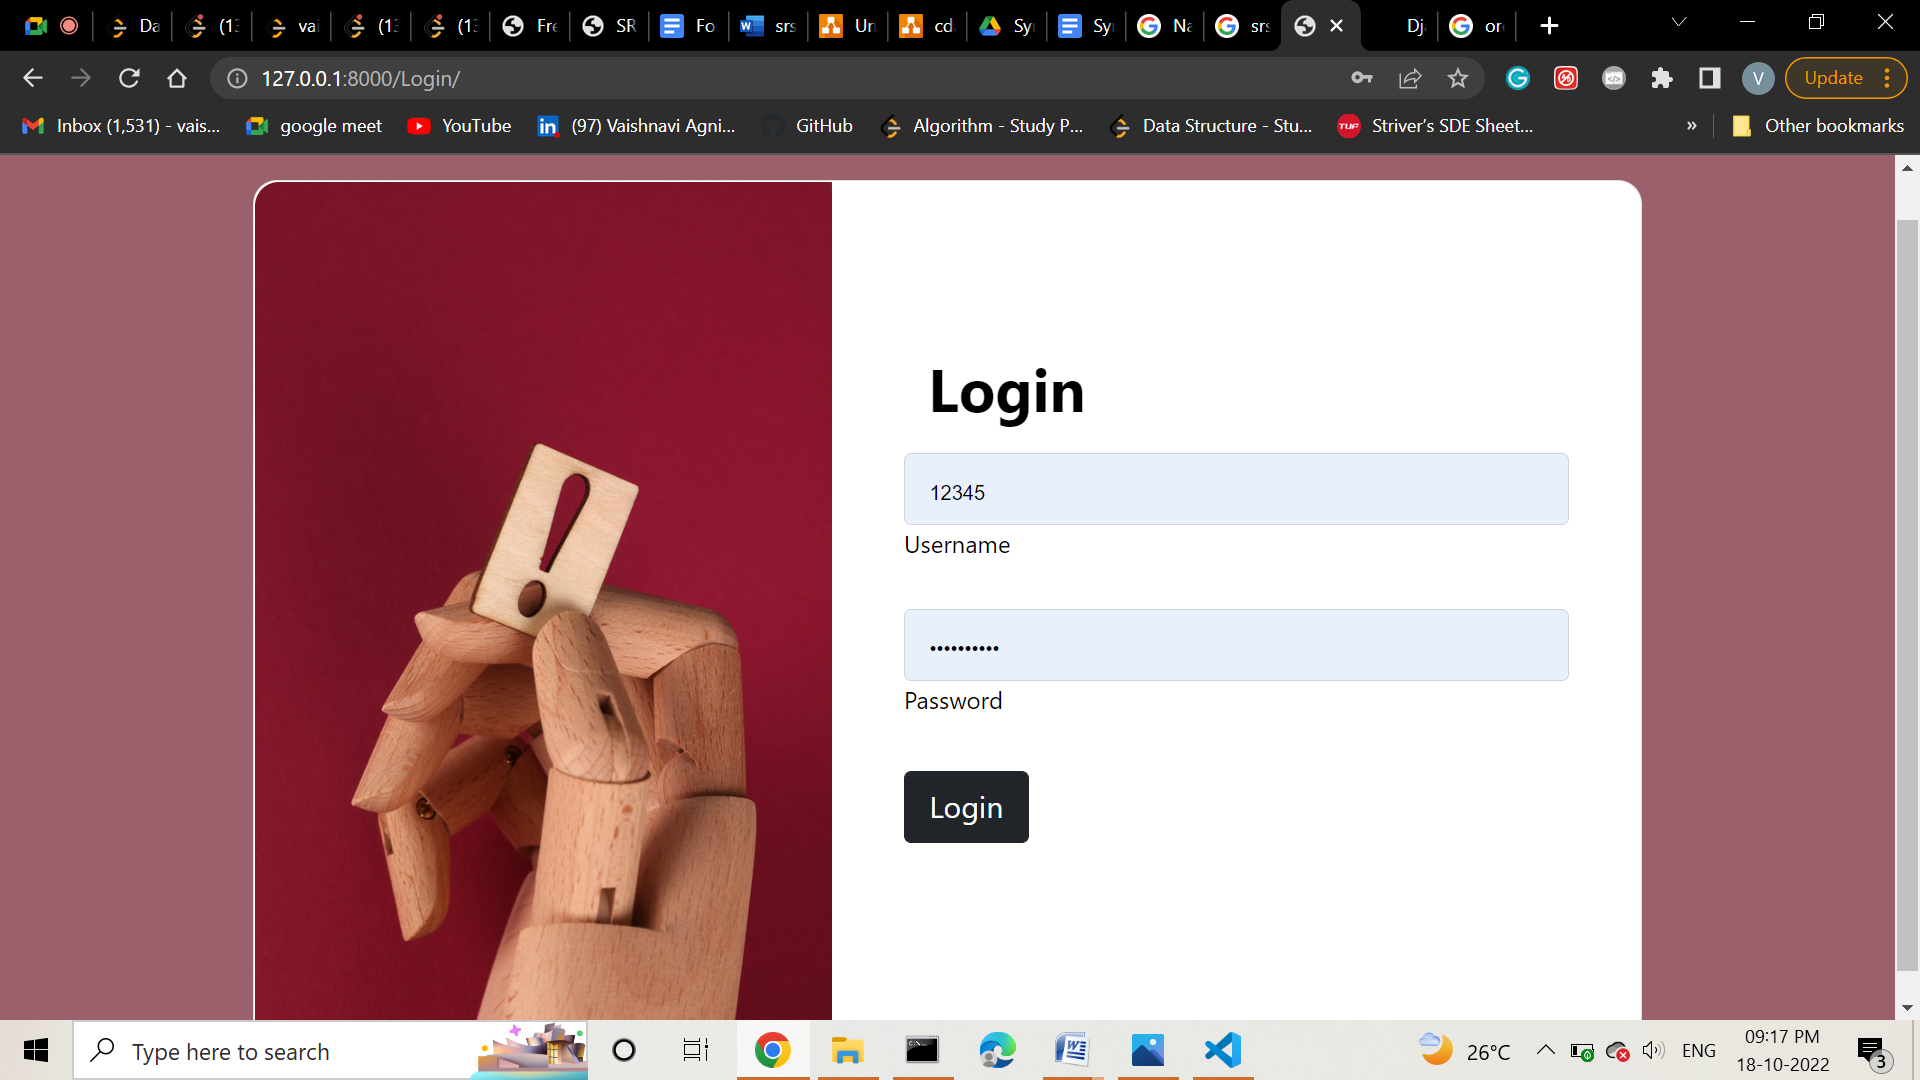This screenshot has height=1080, width=1920.
Task: Open Chrome profile avatar V
Action: point(1758,78)
